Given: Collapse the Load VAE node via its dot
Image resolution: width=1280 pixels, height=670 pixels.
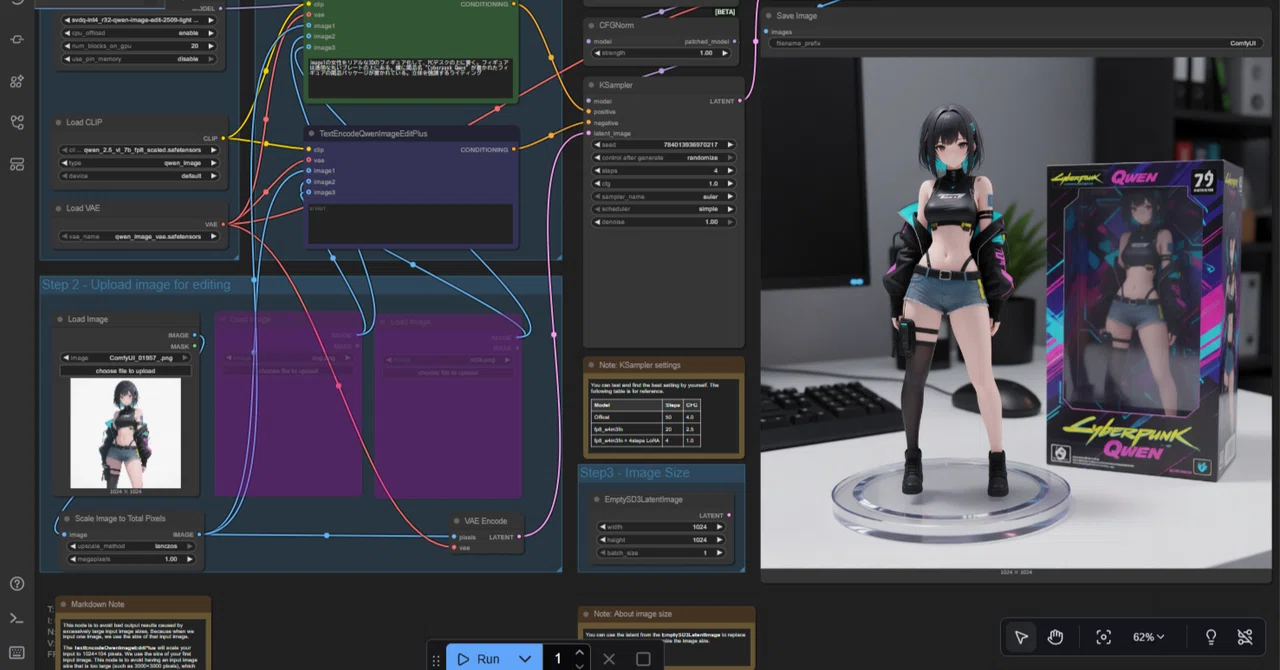Looking at the screenshot, I should (59, 208).
